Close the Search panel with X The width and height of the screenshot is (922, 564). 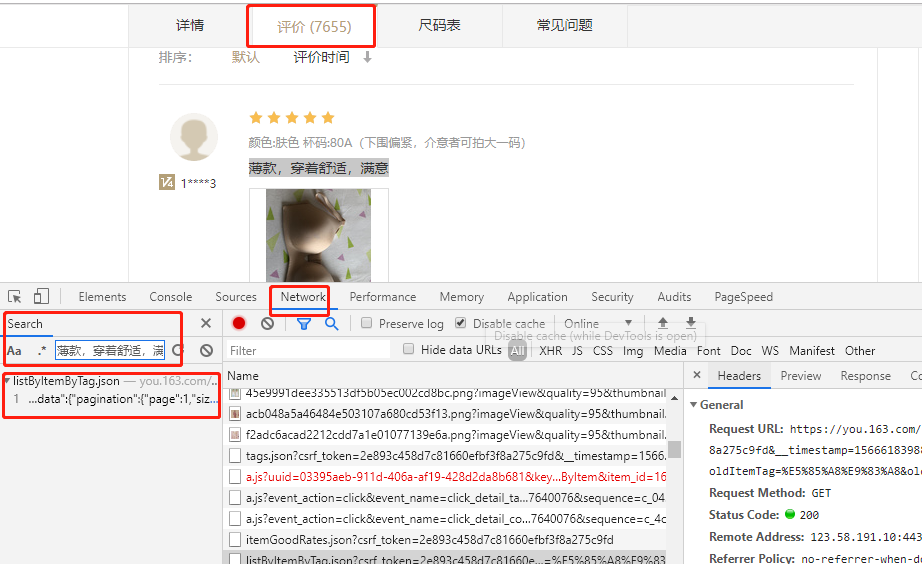tap(206, 323)
